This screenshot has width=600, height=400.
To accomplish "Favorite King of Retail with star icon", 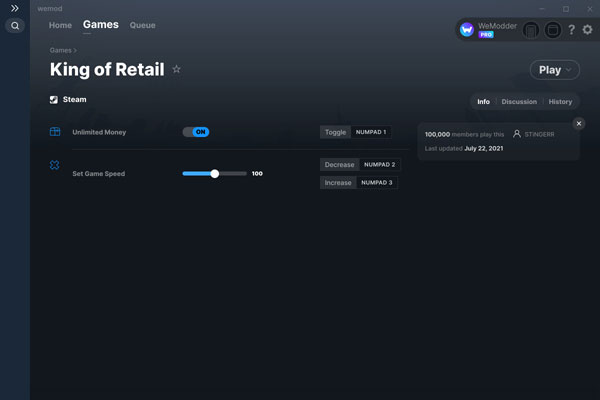I will (x=176, y=69).
